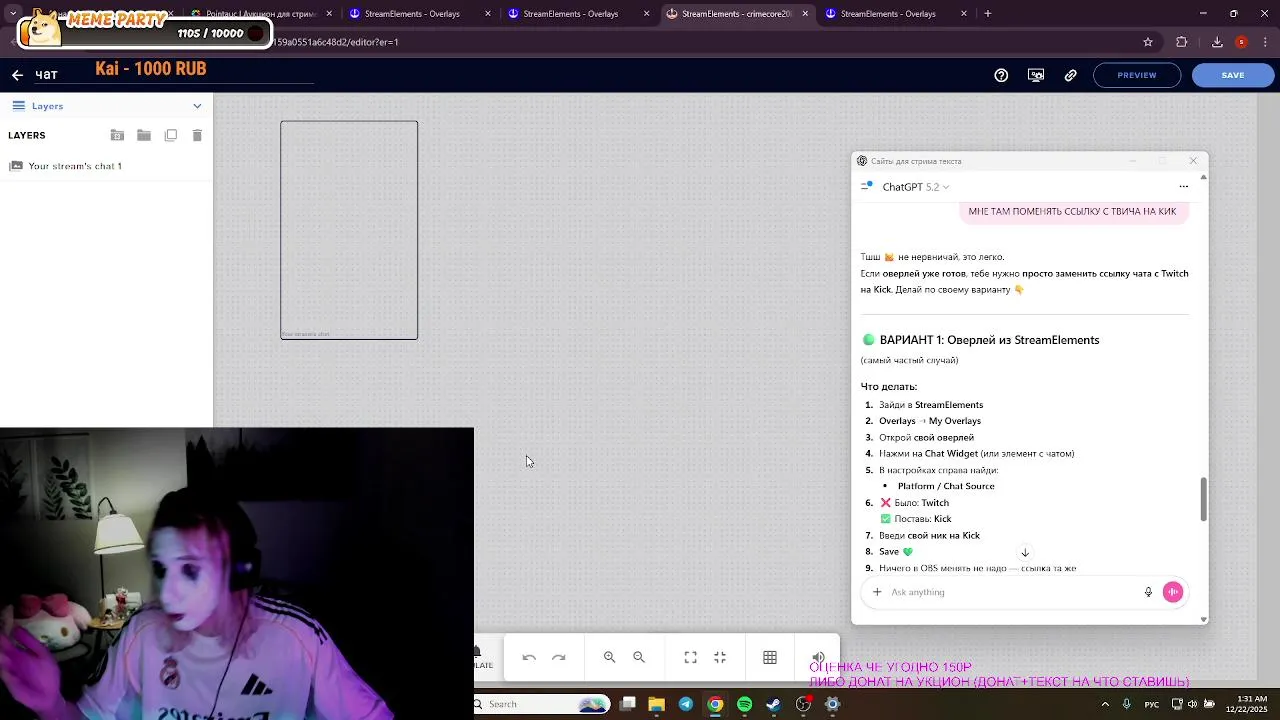Open the ChatGPT three-dots options menu

click(x=1183, y=187)
